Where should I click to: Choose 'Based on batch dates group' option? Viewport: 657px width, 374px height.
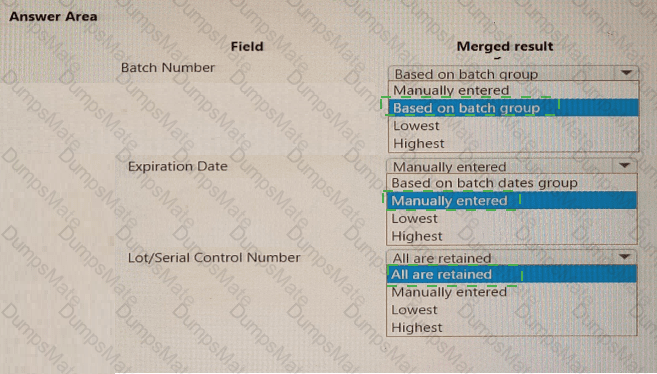pos(512,183)
